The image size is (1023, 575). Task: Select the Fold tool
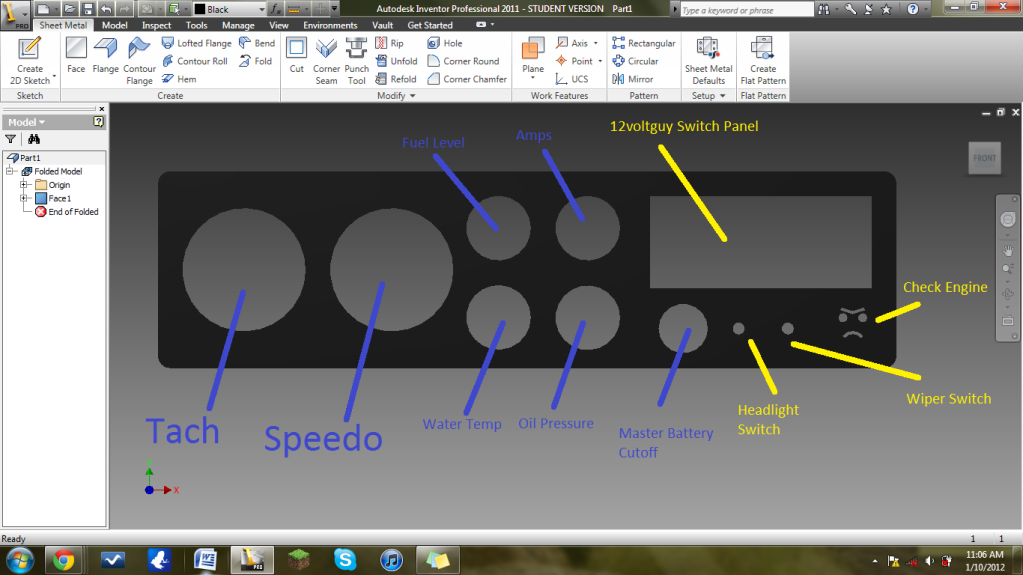click(255, 61)
